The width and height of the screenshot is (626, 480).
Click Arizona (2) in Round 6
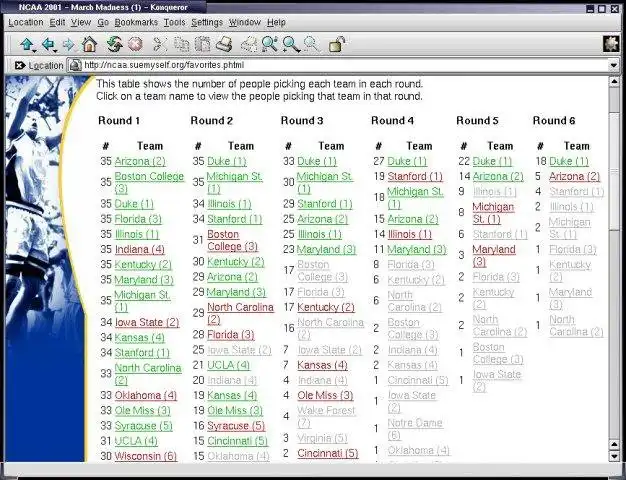(x=574, y=177)
